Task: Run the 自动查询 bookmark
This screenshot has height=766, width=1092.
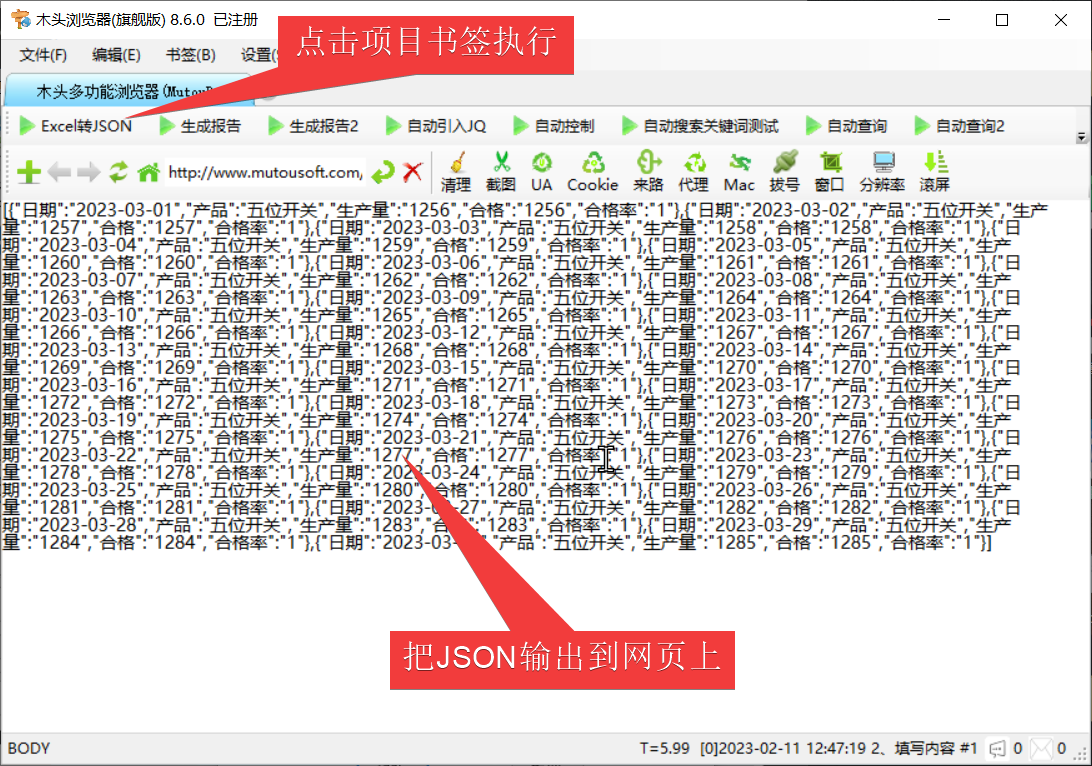Action: pos(846,126)
